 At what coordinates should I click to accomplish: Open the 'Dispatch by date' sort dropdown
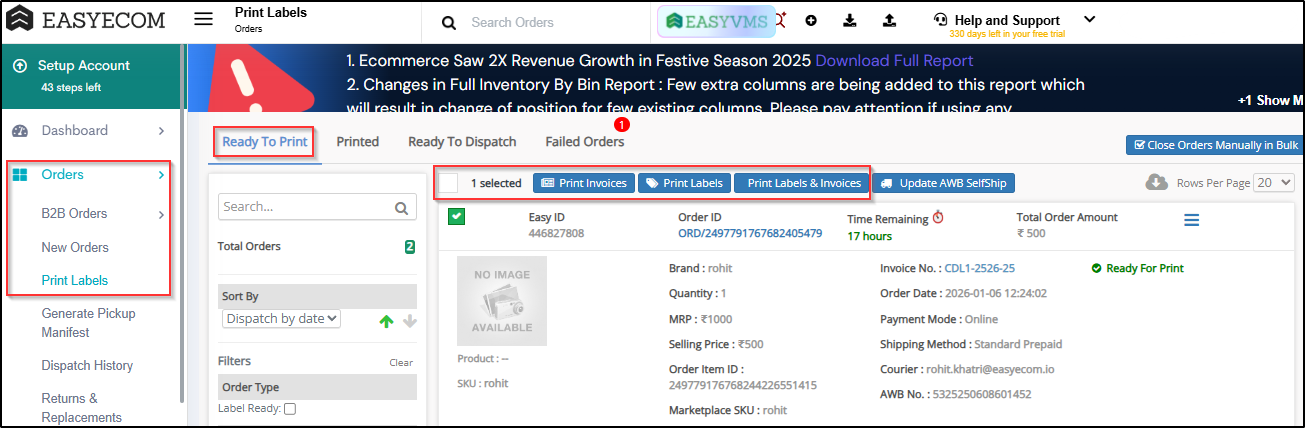pyautogui.click(x=281, y=319)
